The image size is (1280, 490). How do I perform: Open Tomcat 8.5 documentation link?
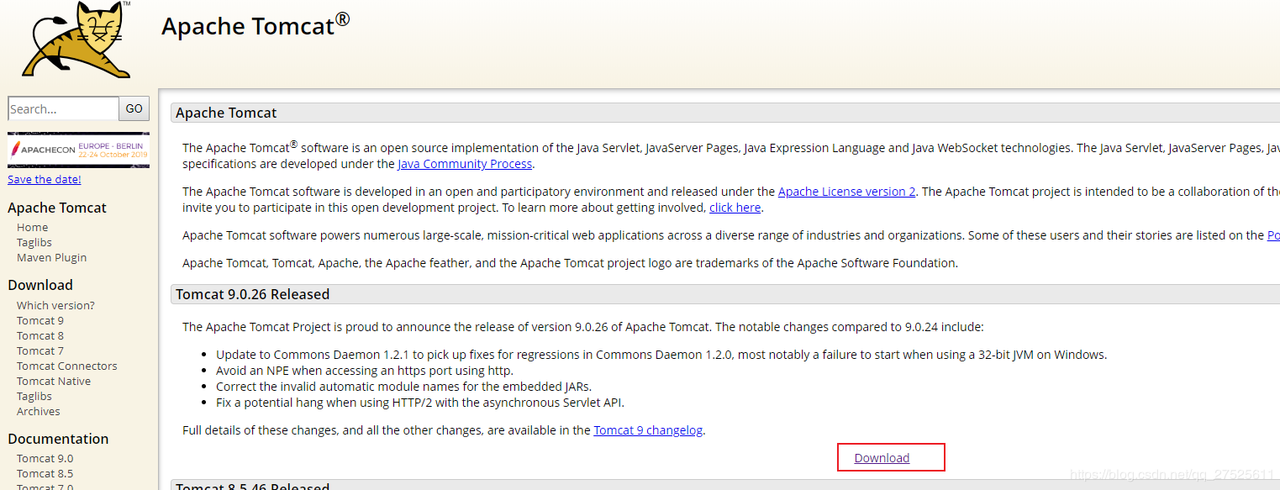pos(44,473)
